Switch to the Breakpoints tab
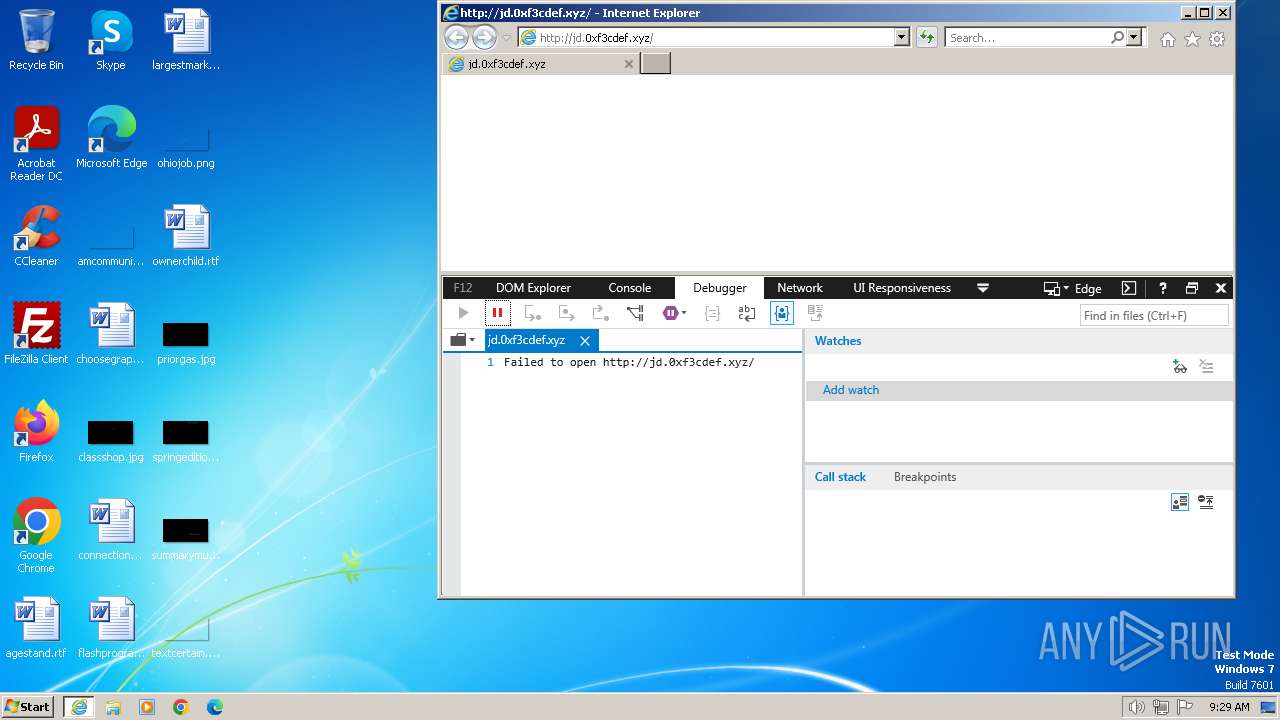The width and height of the screenshot is (1280, 720). [x=925, y=477]
